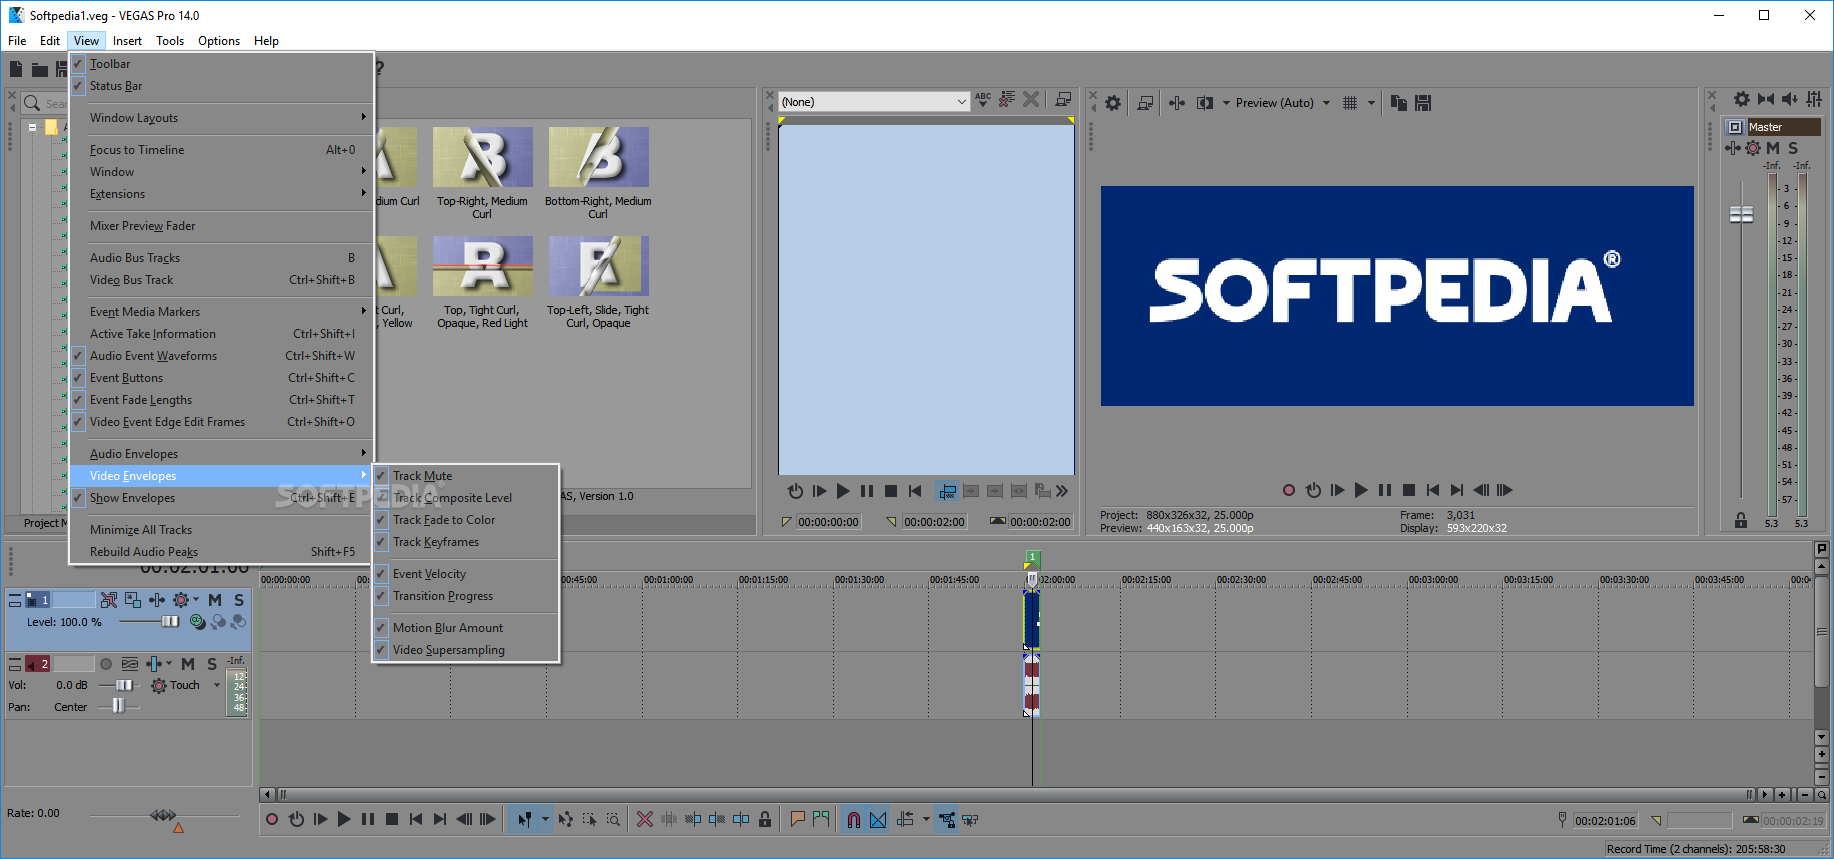The height and width of the screenshot is (859, 1834).
Task: Toggle the Track Mute envelope checkbox
Action: click(381, 476)
